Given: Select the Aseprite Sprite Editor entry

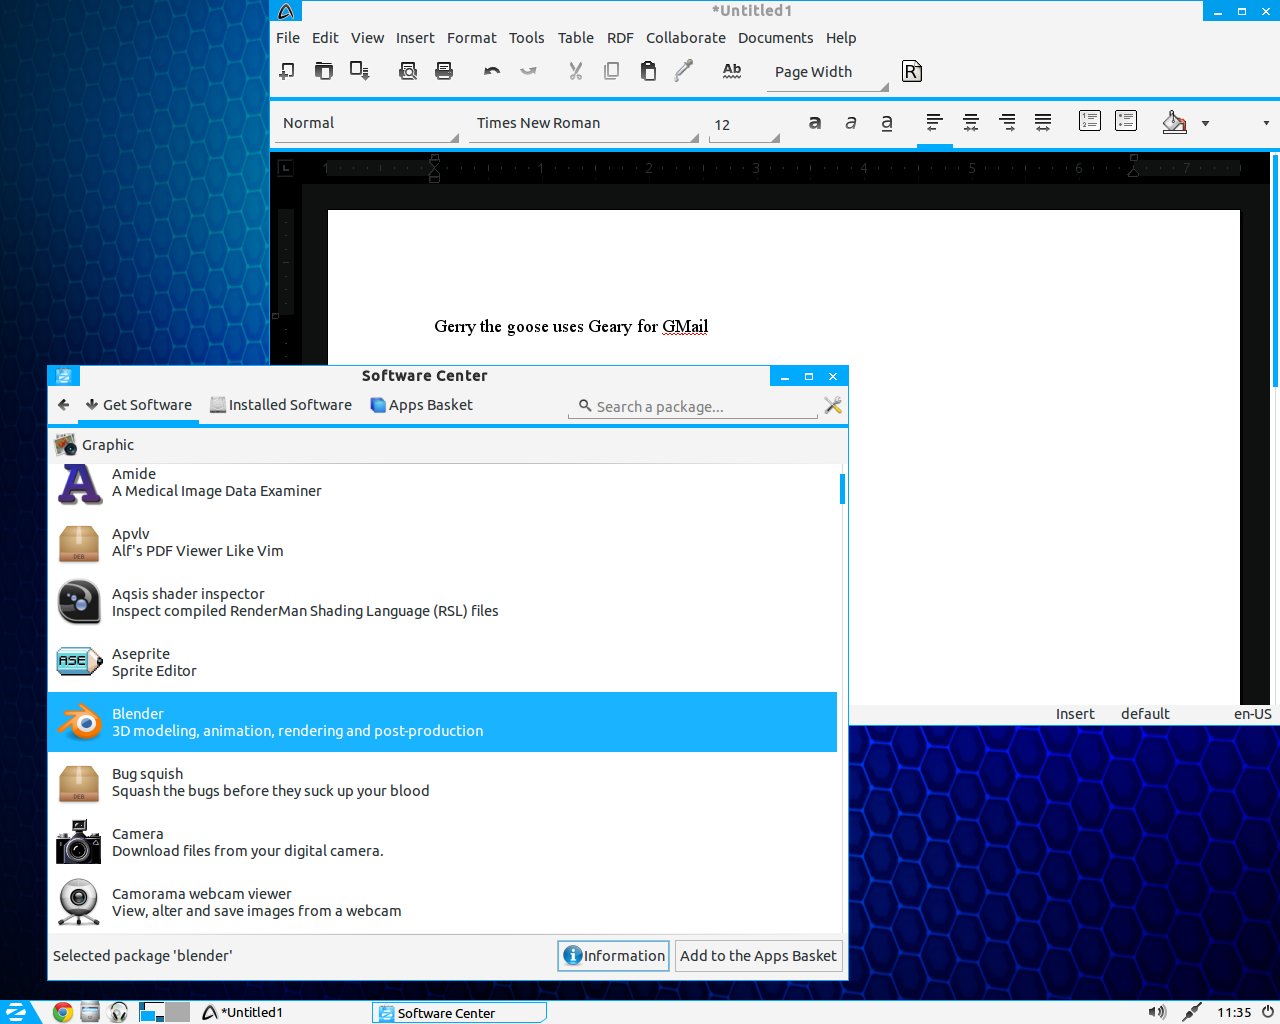Looking at the screenshot, I should click(442, 662).
